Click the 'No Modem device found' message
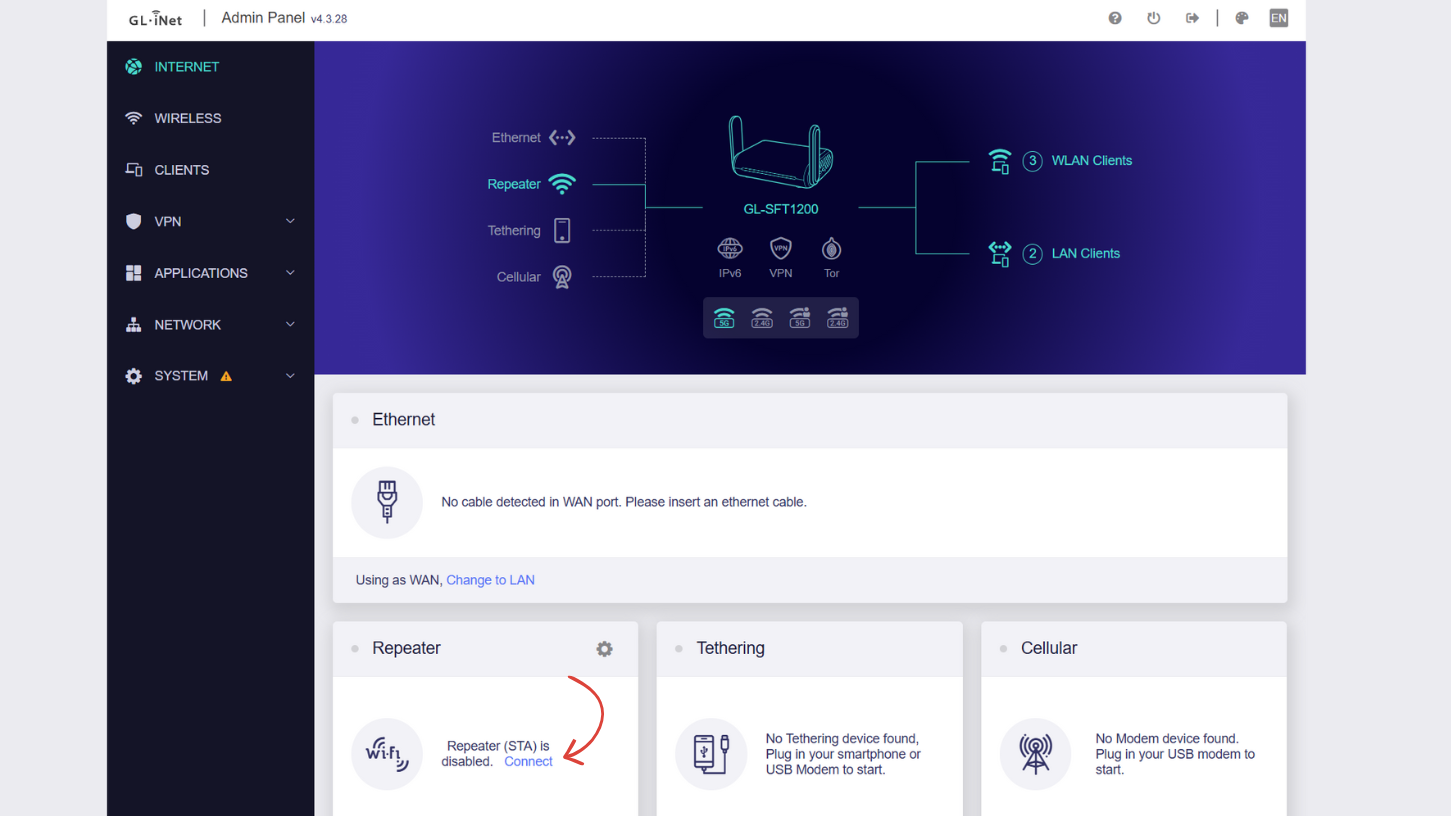 1175,754
